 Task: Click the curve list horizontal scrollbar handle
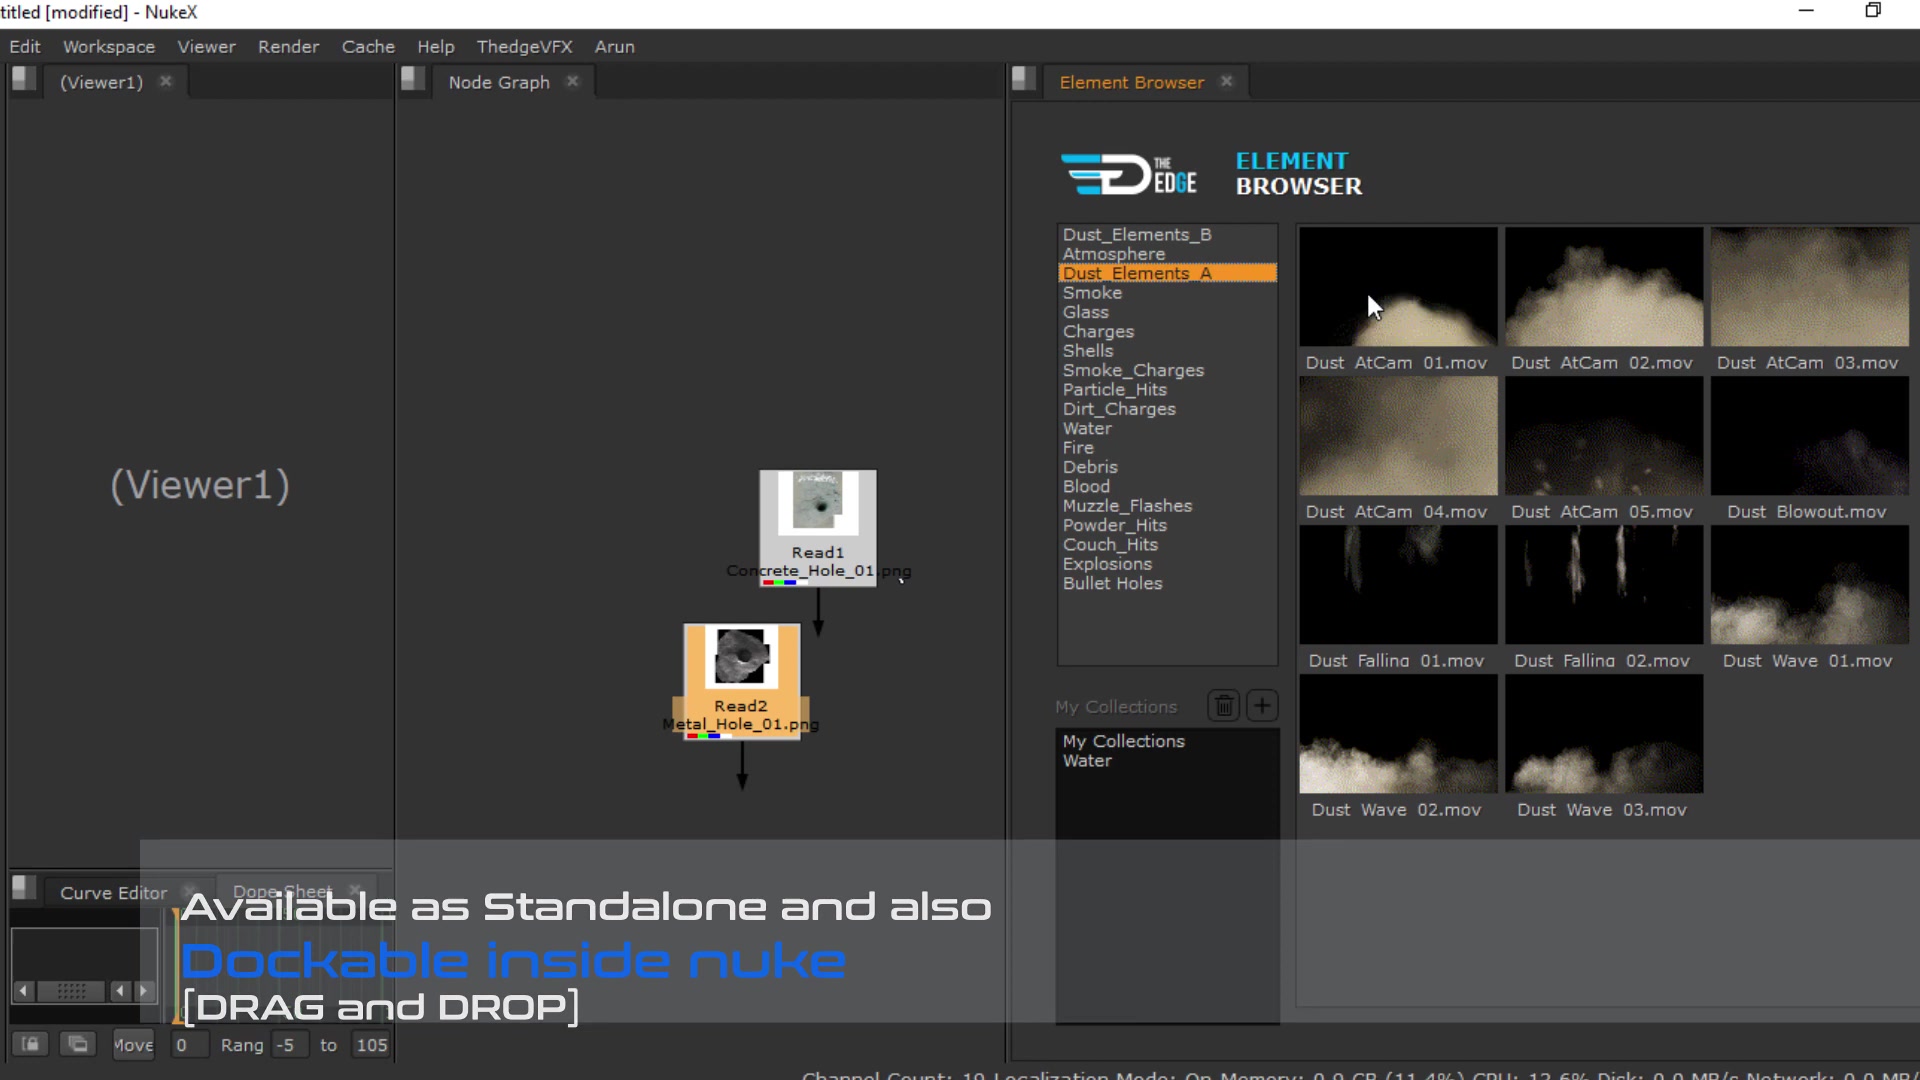71,991
